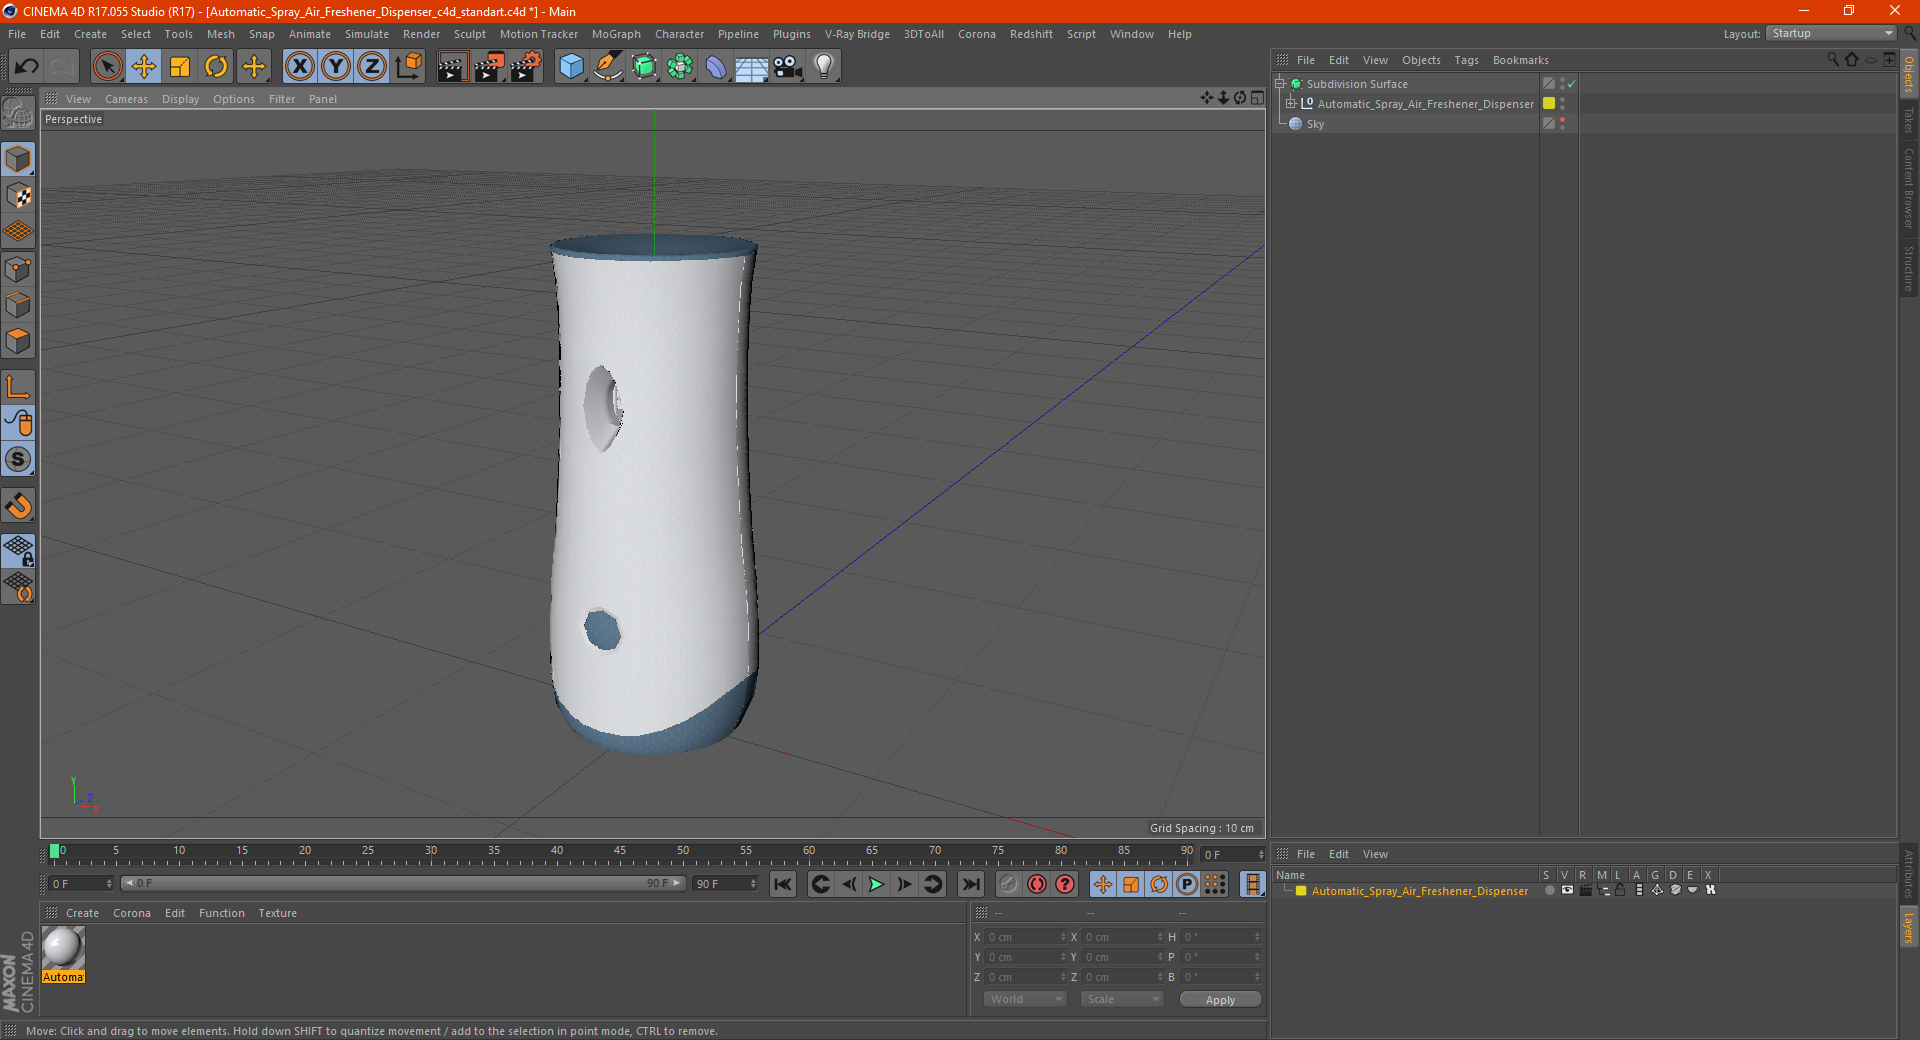This screenshot has height=1040, width=1920.
Task: Select the Automa material thumbnail
Action: [x=63, y=949]
